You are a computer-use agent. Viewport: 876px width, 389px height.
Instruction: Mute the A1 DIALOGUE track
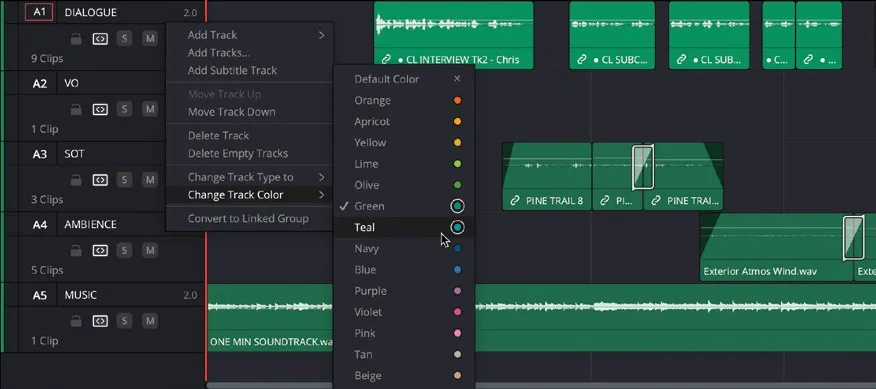[x=149, y=39]
